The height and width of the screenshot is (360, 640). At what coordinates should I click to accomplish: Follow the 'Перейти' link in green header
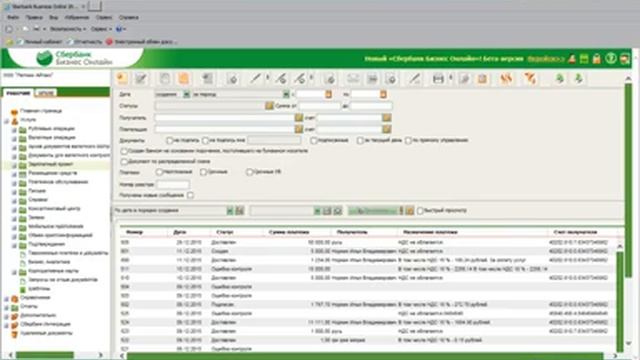545,59
